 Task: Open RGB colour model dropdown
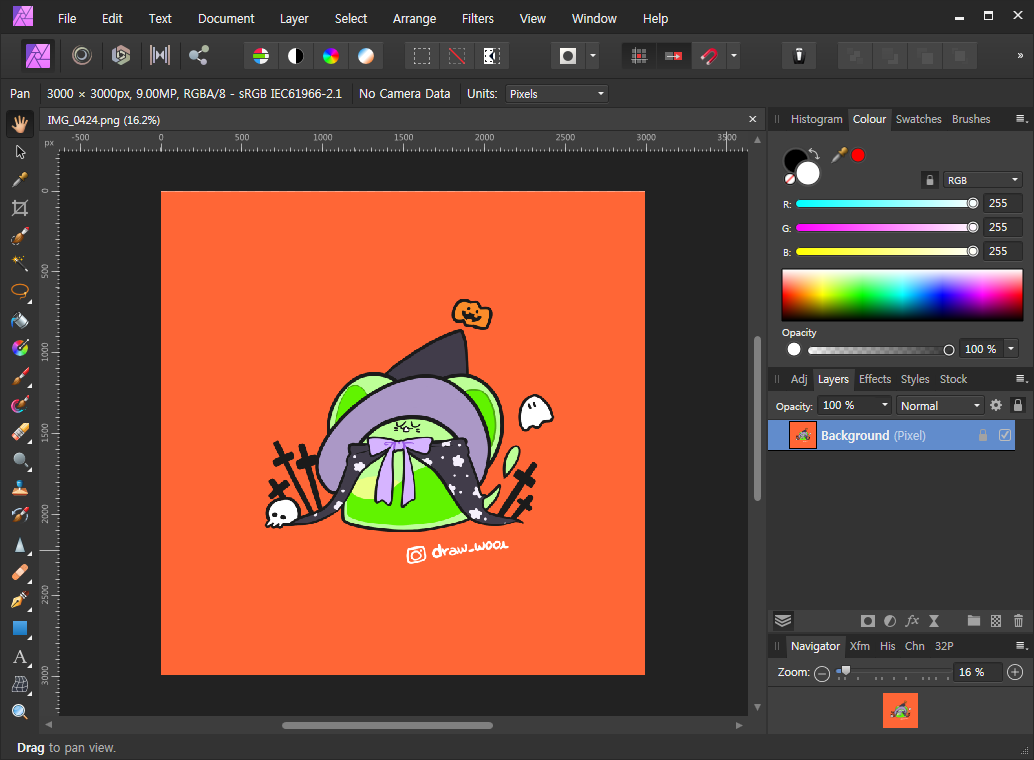click(982, 180)
